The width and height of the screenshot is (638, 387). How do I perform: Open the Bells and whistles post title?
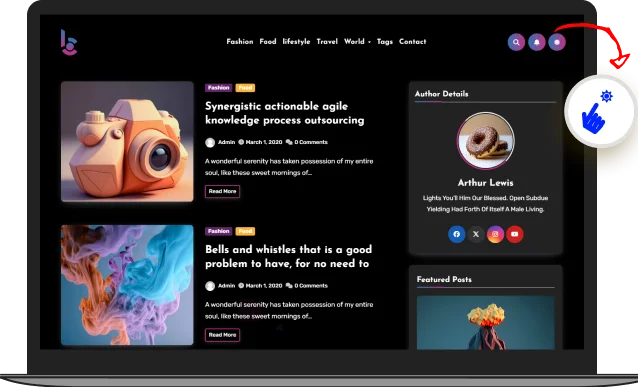[288, 256]
